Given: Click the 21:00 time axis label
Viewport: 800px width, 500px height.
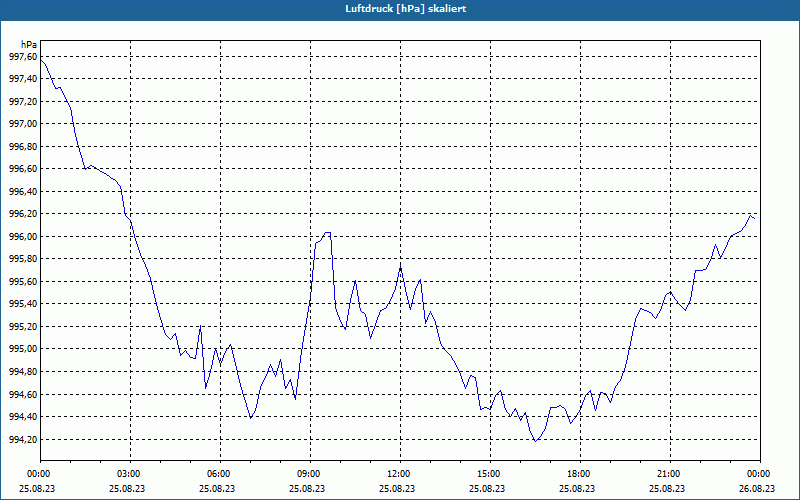Looking at the screenshot, I should tap(670, 474).
